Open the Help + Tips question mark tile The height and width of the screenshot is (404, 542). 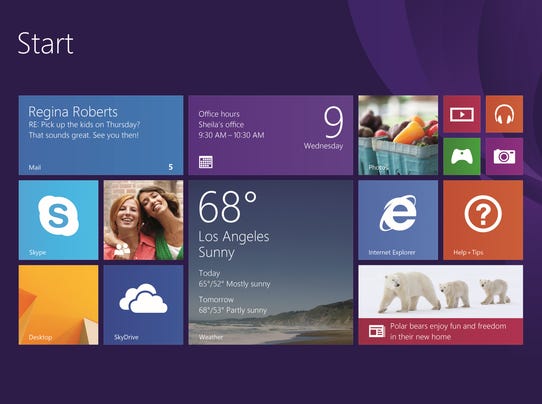483,220
